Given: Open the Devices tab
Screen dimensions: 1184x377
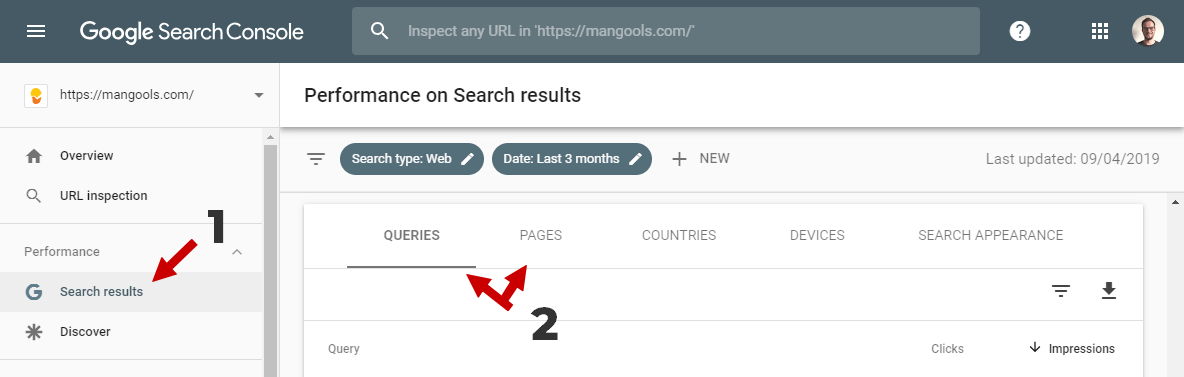Looking at the screenshot, I should coord(817,235).
